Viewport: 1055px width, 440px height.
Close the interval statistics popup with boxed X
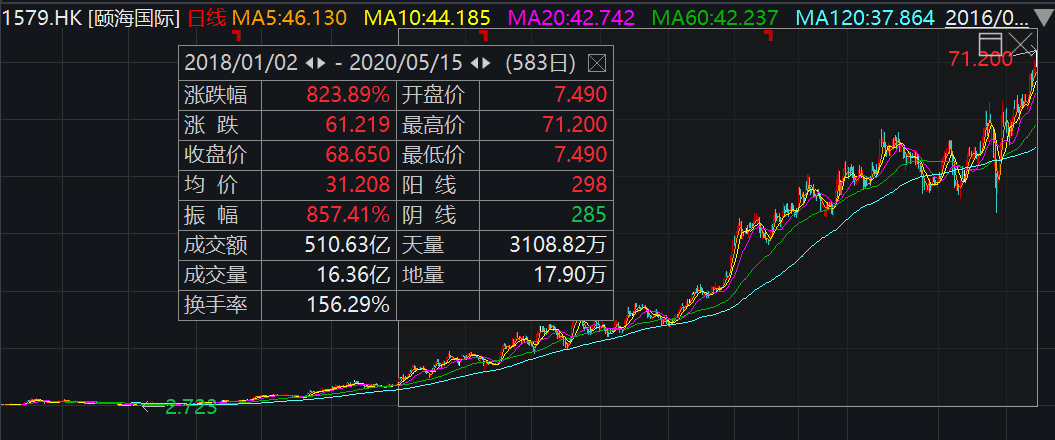pos(597,64)
